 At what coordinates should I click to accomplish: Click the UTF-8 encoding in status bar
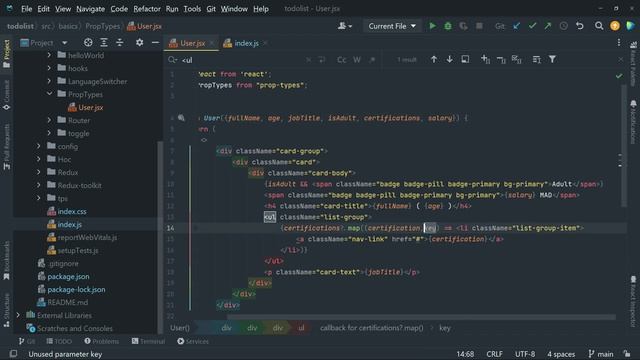tap(525, 354)
